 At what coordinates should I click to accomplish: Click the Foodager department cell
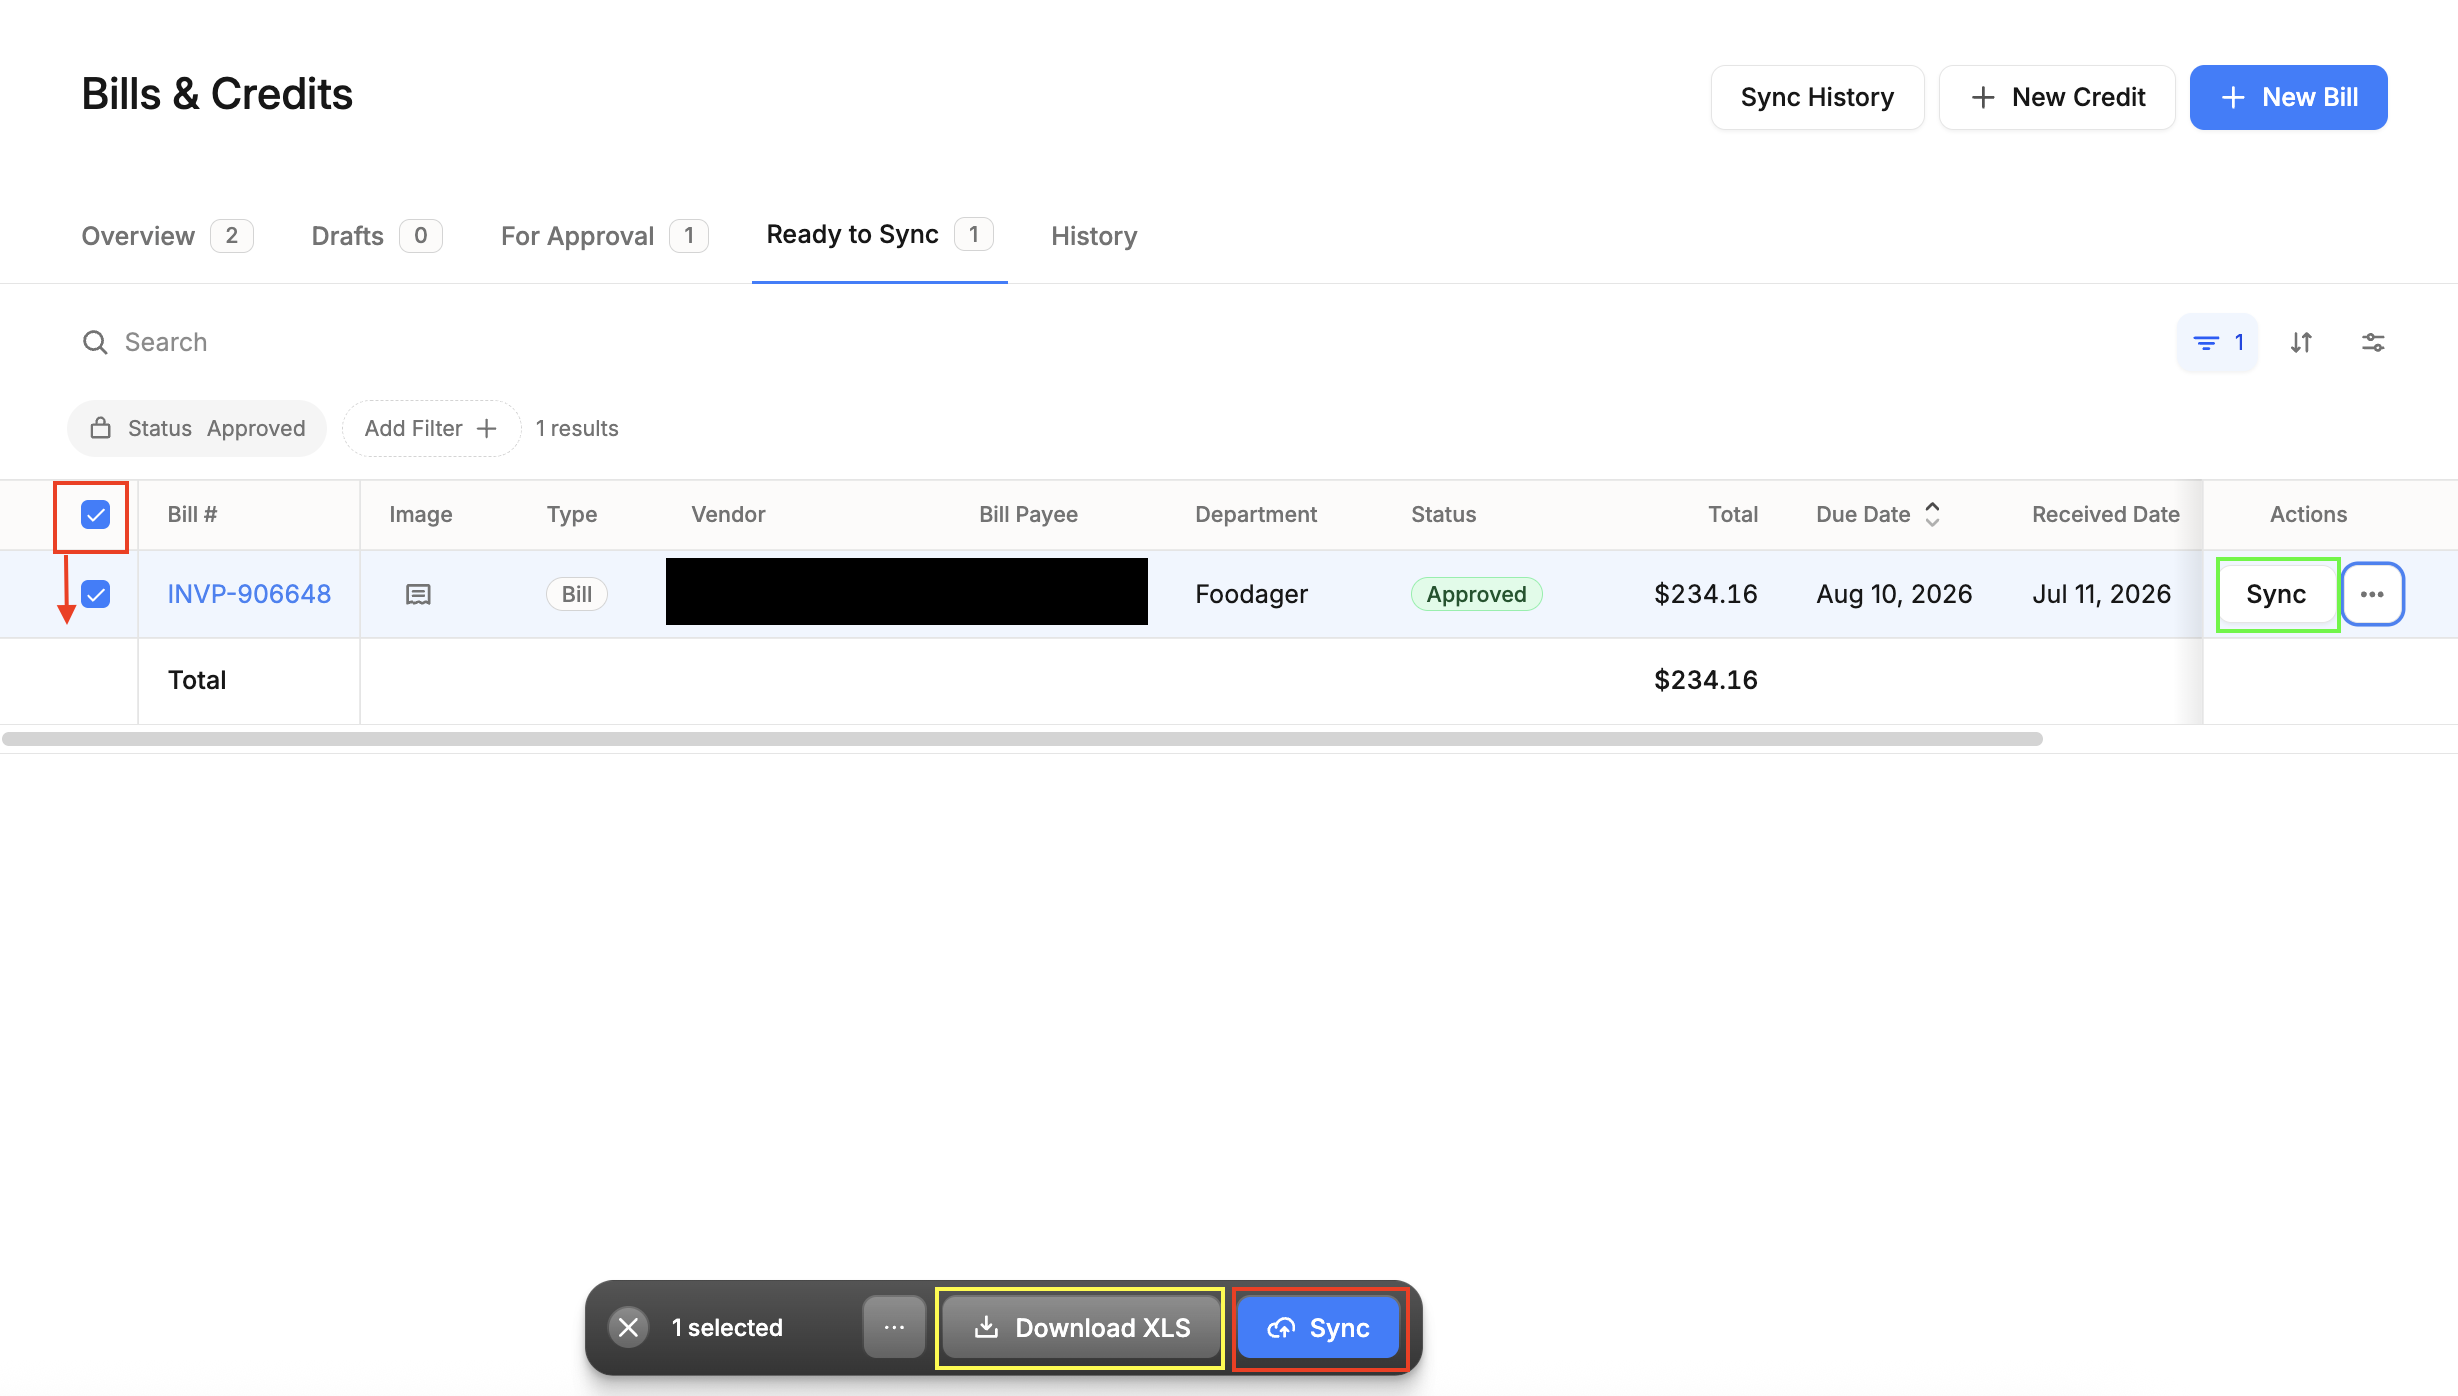click(1251, 594)
